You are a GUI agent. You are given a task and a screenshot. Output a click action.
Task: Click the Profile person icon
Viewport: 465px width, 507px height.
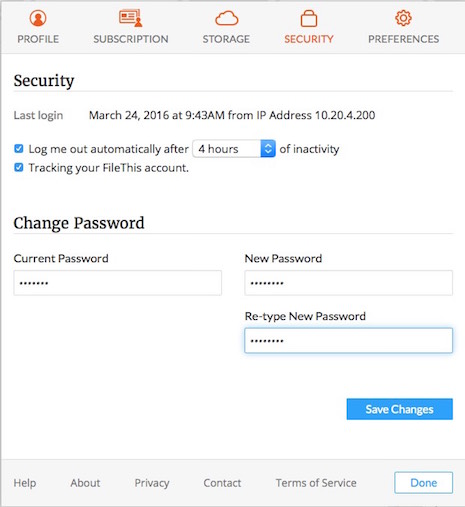pyautogui.click(x=38, y=18)
